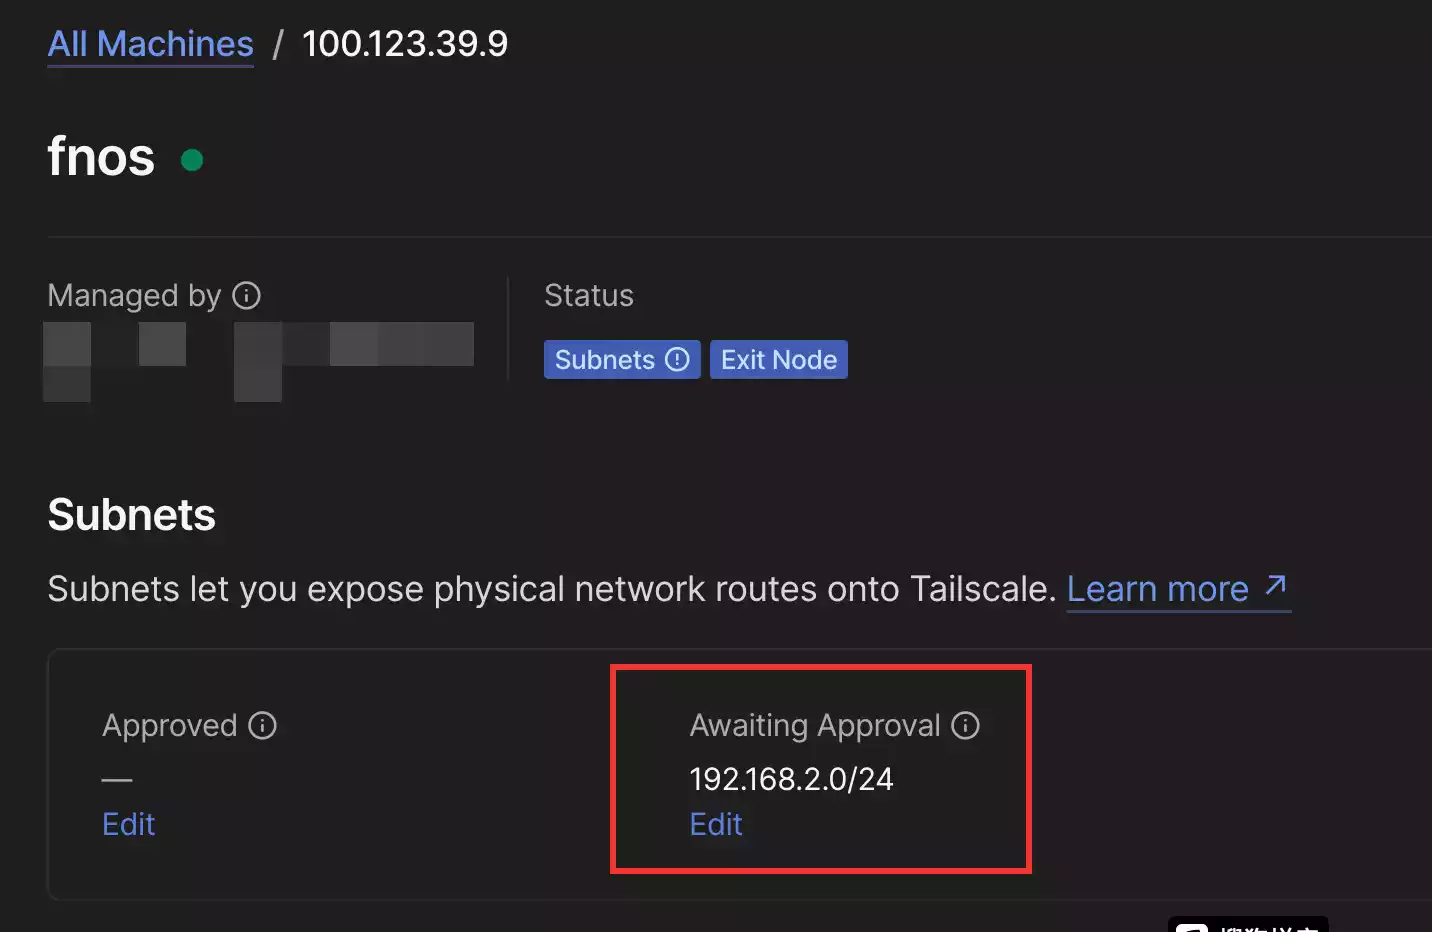
Task: Click the external arrow icon after Learn more
Action: (x=1275, y=586)
